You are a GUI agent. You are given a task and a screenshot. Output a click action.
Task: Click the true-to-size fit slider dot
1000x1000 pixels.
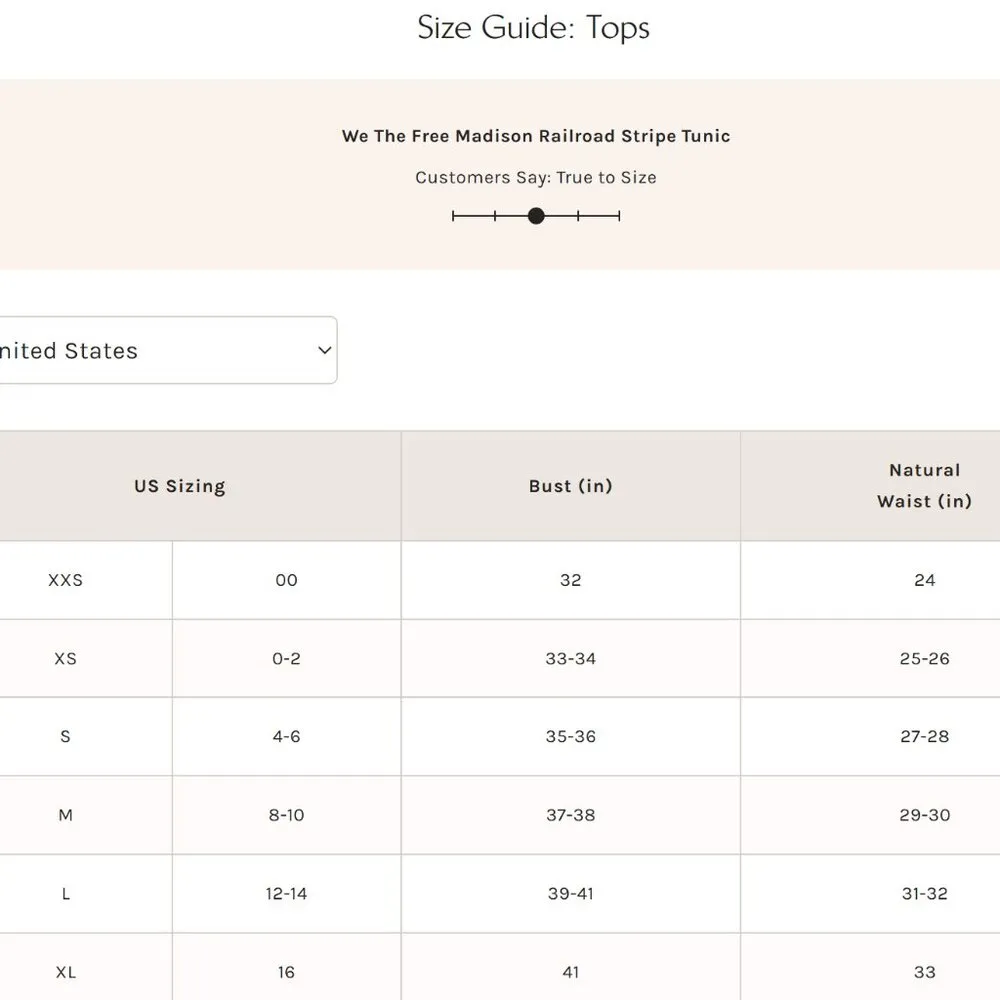coord(536,216)
